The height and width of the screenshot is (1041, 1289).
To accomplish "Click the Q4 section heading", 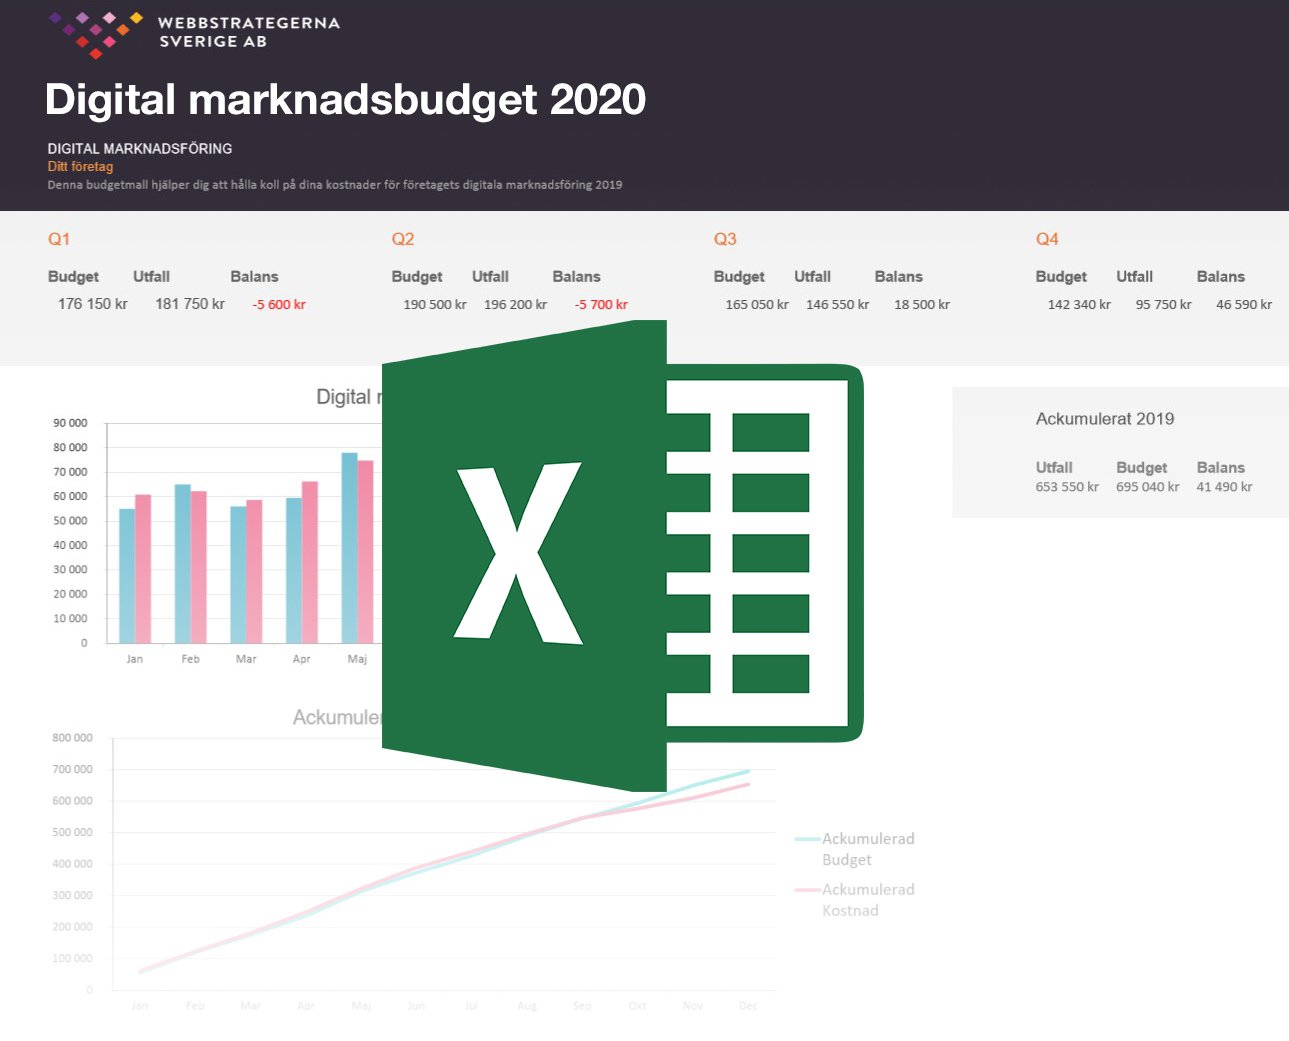I will [1046, 238].
